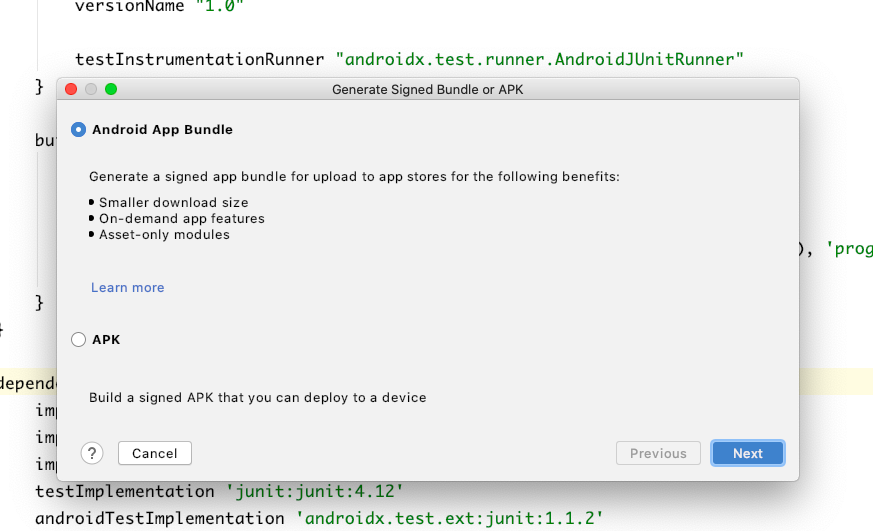Select the Android App Bundle radio button
Image resolution: width=873 pixels, height=531 pixels.
(x=79, y=130)
